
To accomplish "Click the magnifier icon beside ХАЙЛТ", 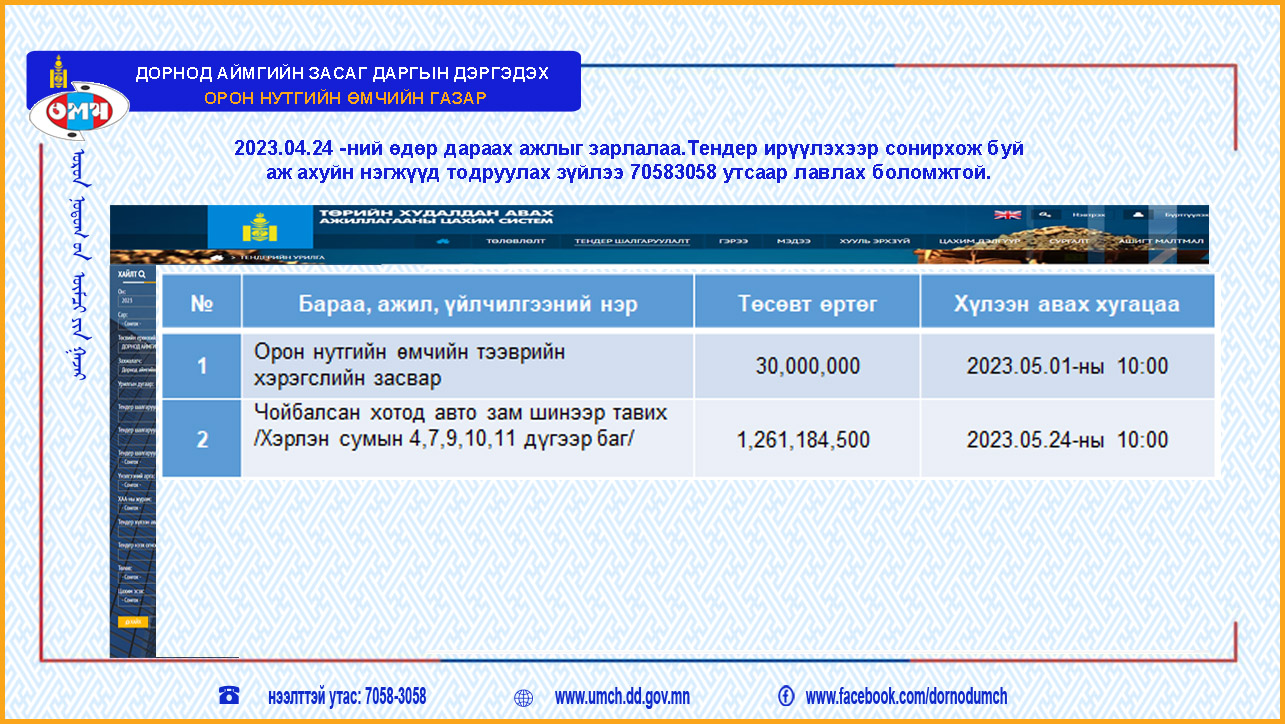I will click(143, 273).
